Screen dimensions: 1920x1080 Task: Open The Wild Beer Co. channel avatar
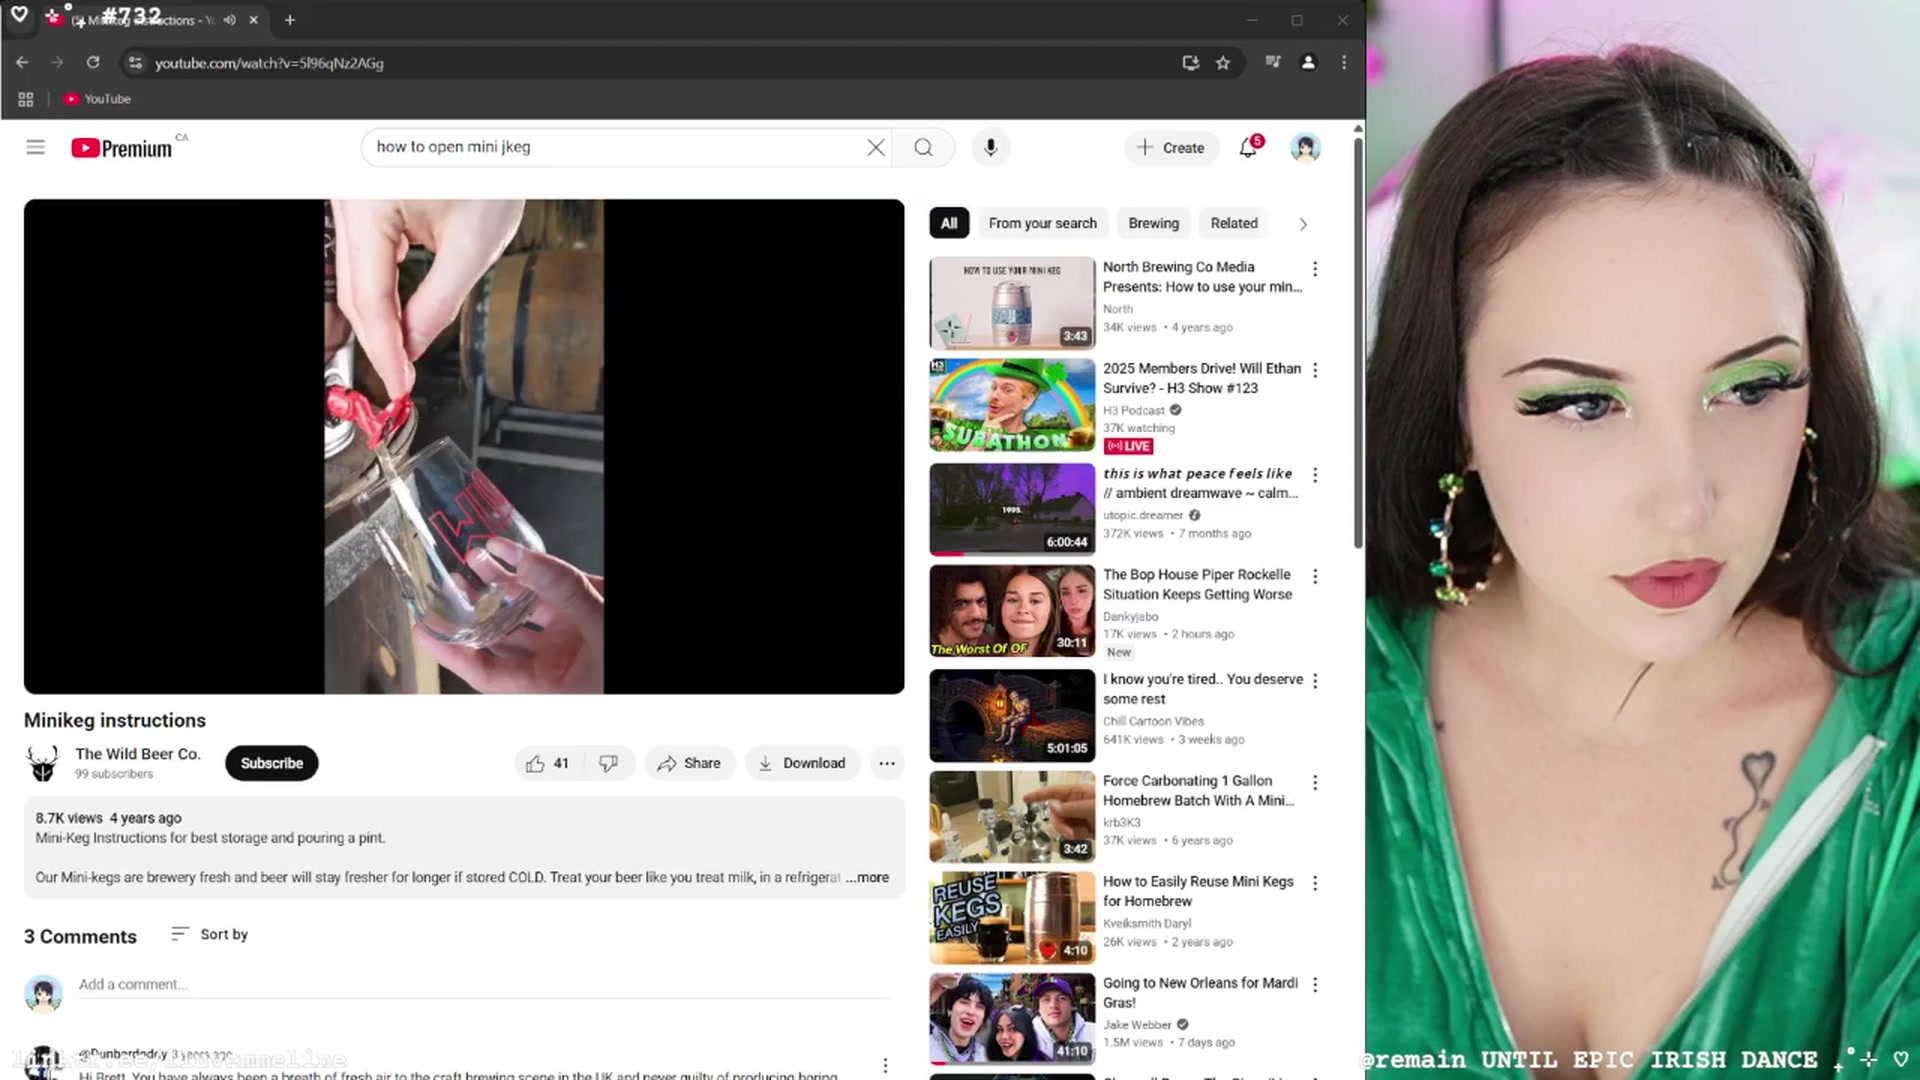(x=42, y=763)
